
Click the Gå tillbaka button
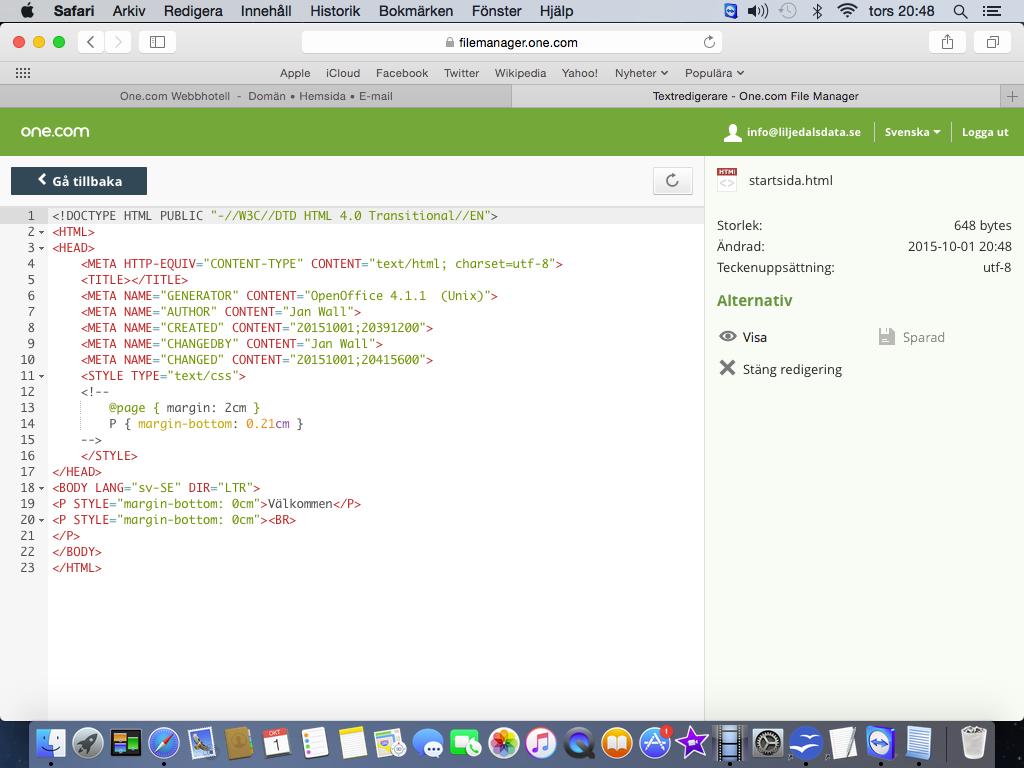point(79,181)
